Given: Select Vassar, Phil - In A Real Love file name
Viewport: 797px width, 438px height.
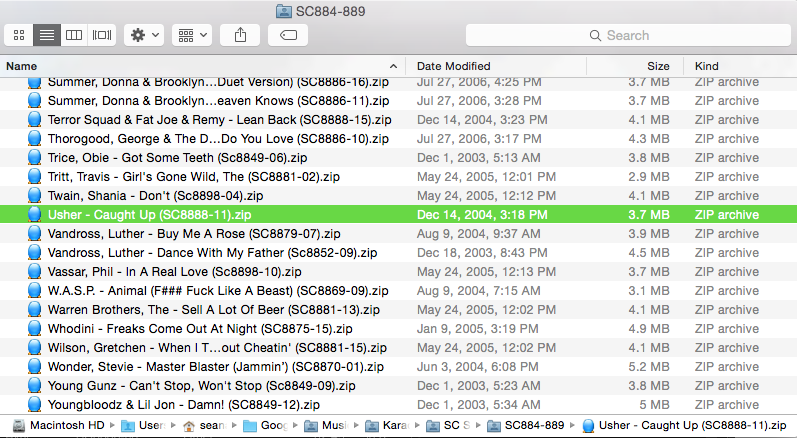Looking at the screenshot, I should [x=174, y=272].
